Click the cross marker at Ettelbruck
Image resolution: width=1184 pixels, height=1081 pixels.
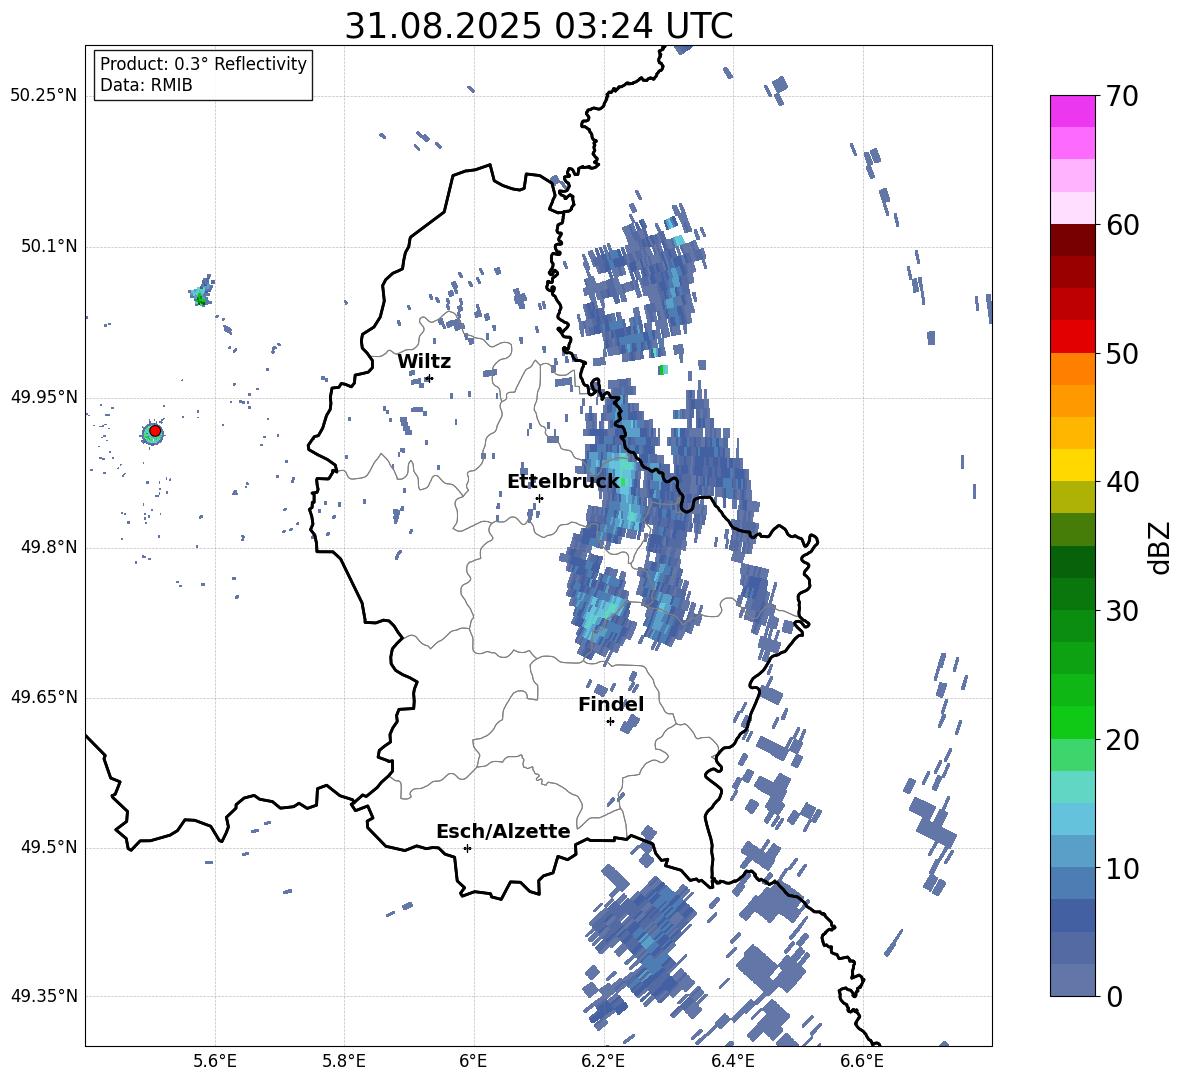click(539, 498)
